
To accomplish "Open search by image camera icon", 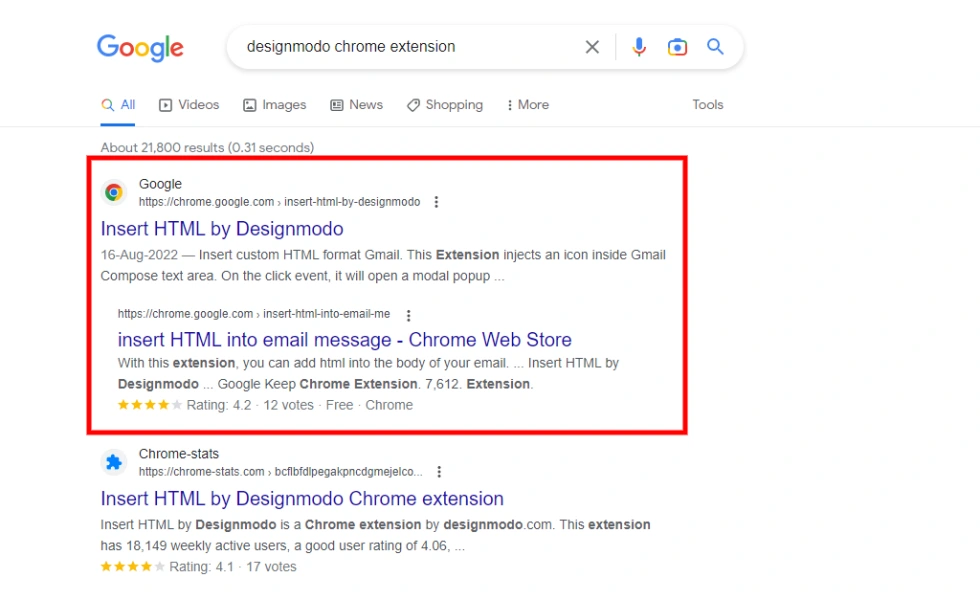I will (677, 47).
